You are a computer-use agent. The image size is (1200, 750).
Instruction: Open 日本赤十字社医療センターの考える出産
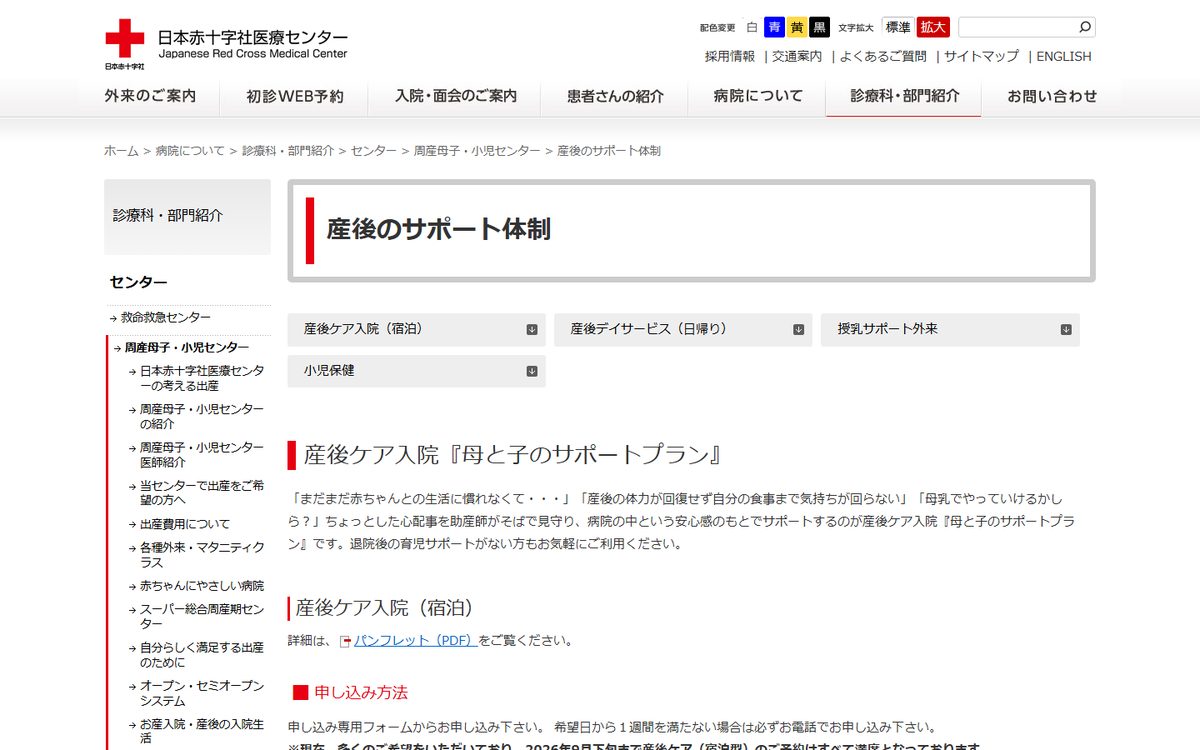(x=203, y=378)
